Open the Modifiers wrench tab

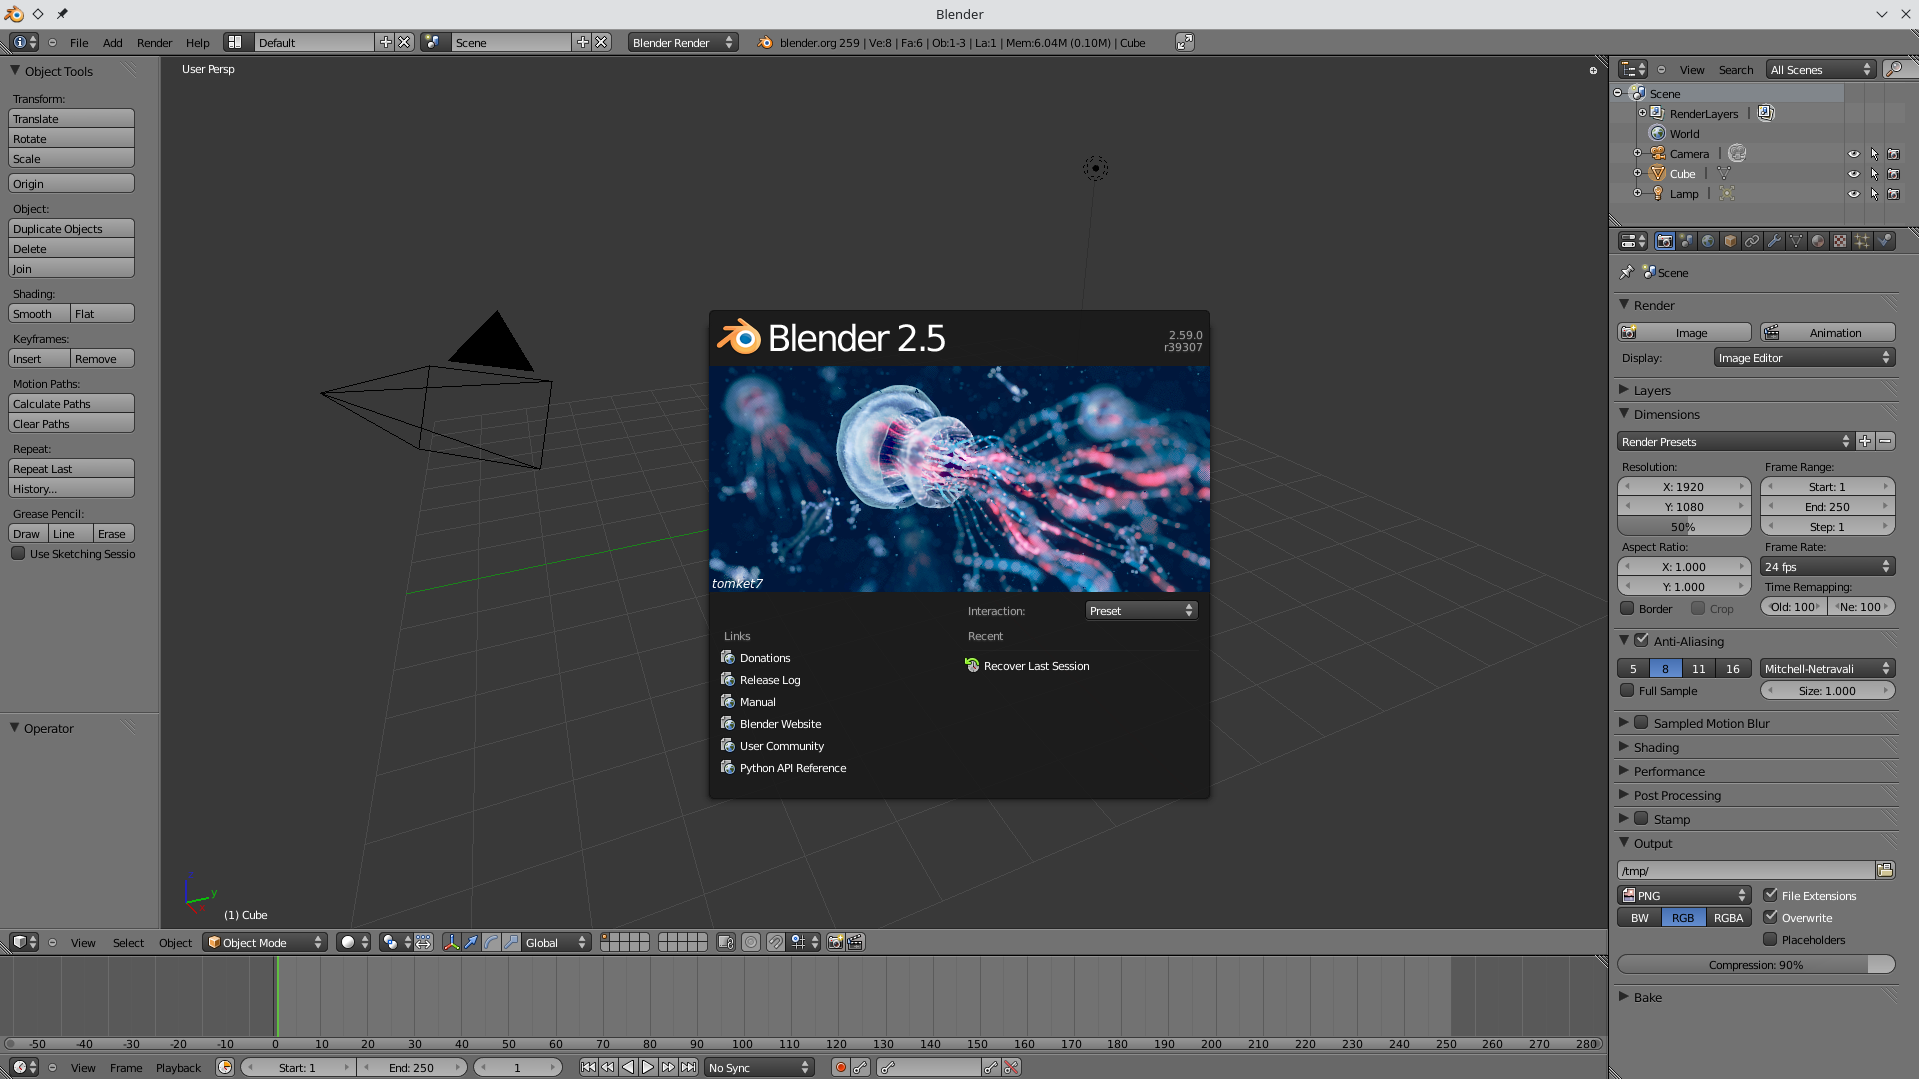coord(1774,241)
